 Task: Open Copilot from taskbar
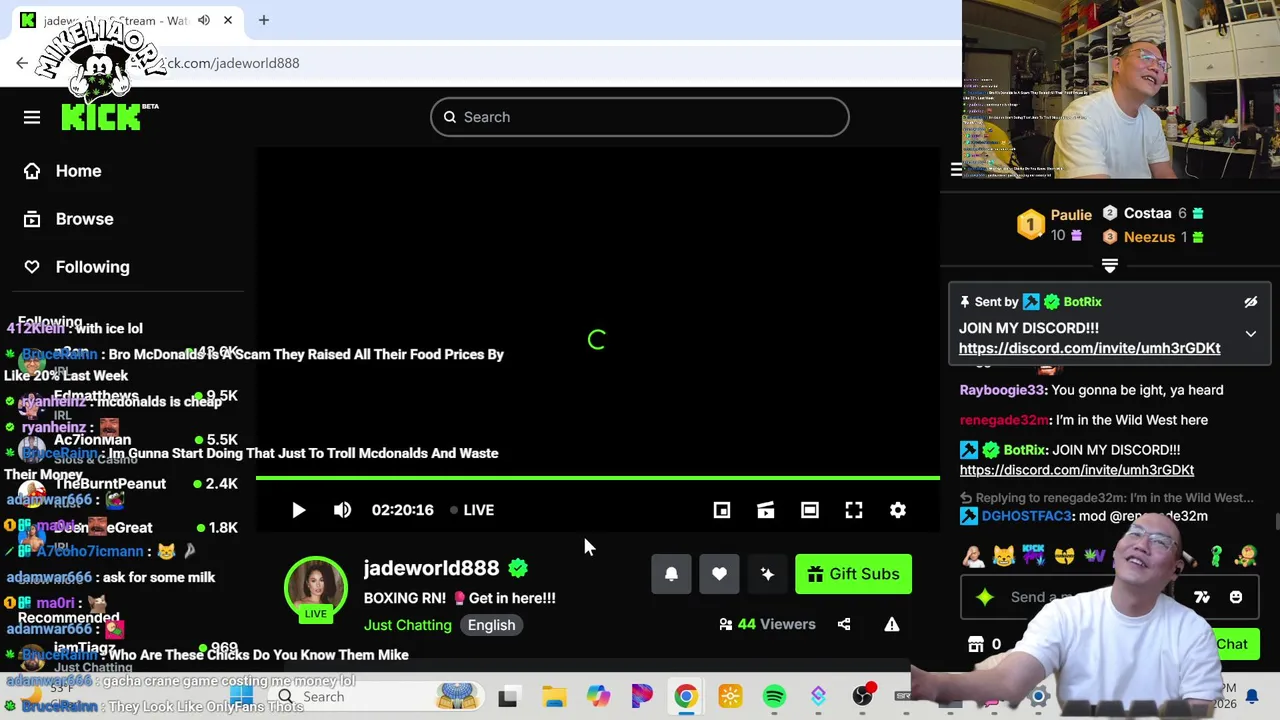click(x=598, y=697)
